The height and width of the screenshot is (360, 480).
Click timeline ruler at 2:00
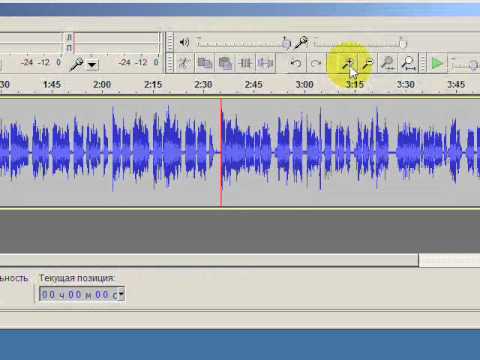(x=102, y=84)
